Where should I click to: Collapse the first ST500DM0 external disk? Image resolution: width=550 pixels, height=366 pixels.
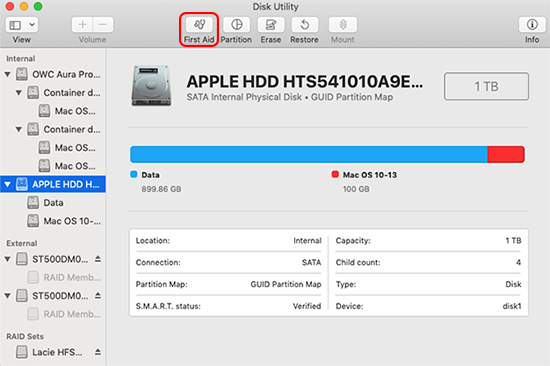click(7, 259)
